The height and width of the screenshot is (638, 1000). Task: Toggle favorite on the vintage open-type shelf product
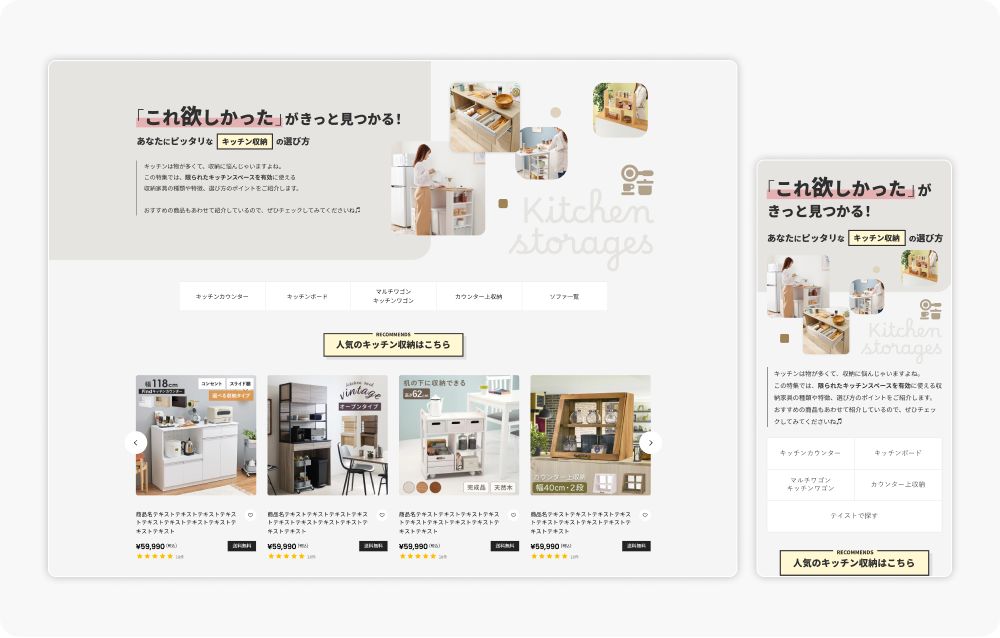point(382,516)
